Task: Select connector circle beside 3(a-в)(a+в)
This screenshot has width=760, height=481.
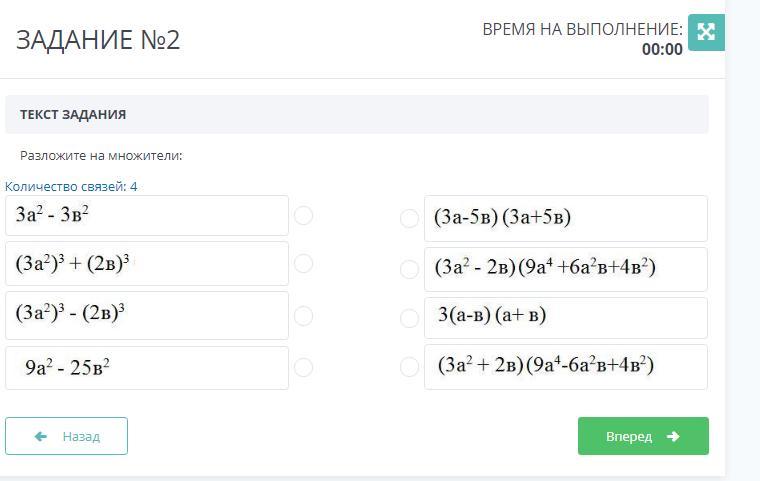Action: tap(409, 318)
